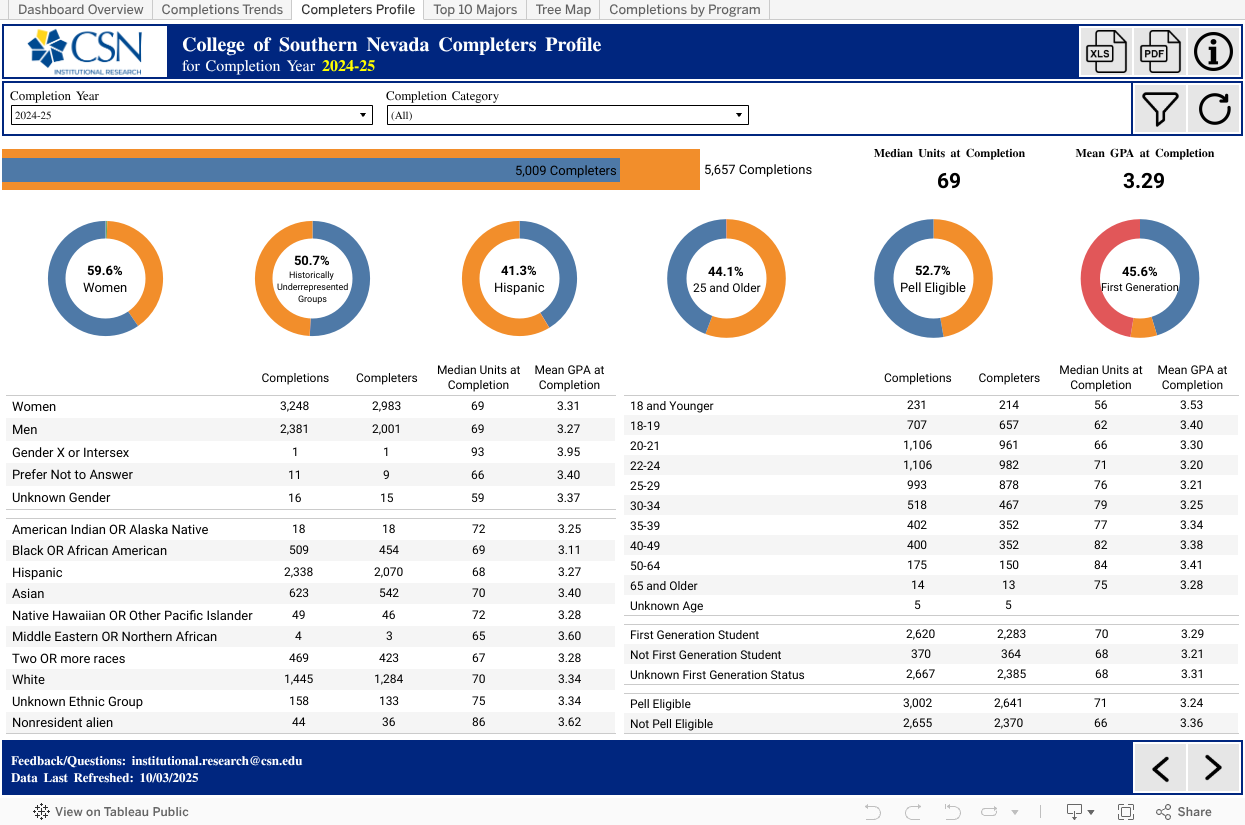
Task: Export data using the XLS icon
Action: [x=1105, y=52]
